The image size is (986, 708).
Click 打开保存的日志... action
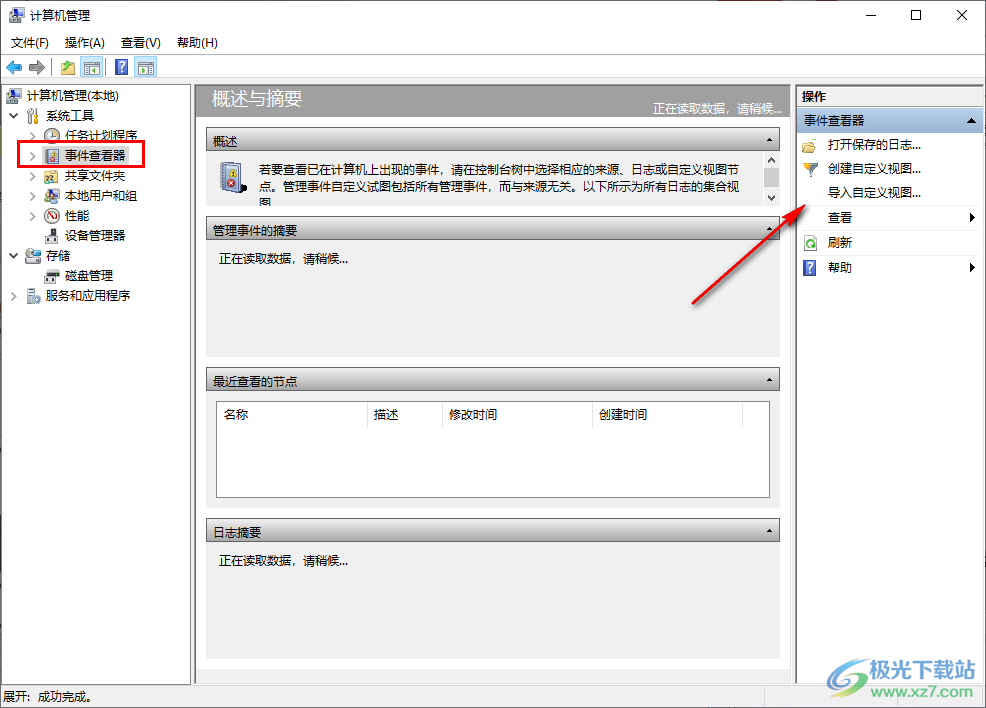pyautogui.click(x=874, y=145)
